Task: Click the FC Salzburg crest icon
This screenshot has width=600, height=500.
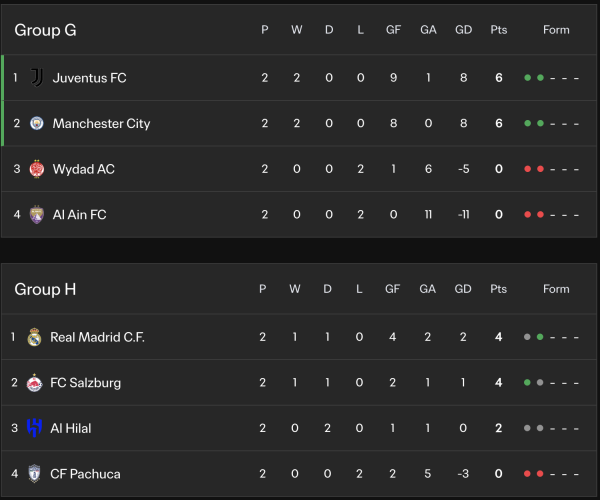Action: (x=35, y=382)
